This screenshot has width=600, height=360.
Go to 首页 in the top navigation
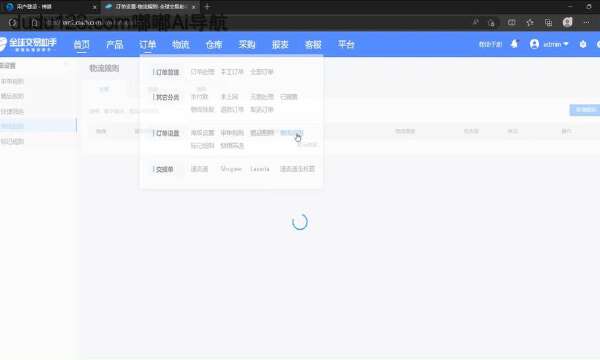tap(82, 44)
